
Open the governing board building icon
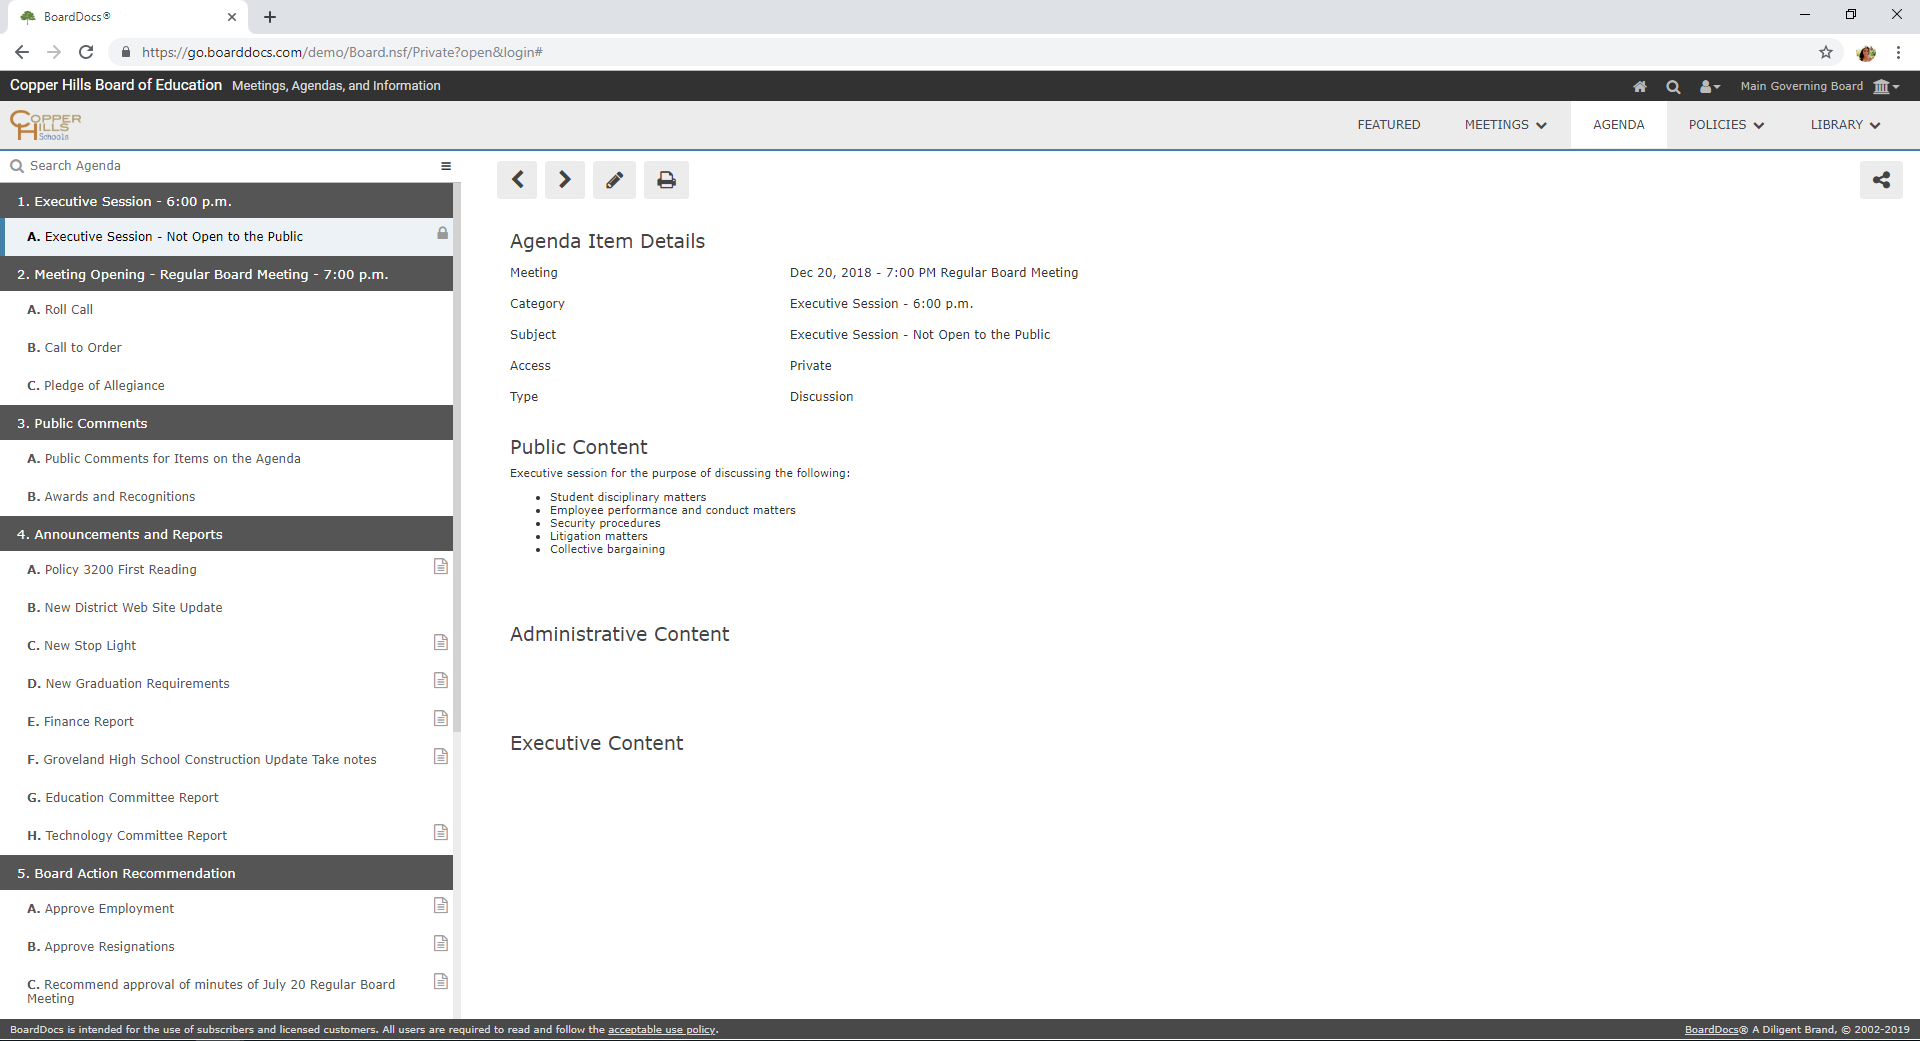(x=1885, y=87)
